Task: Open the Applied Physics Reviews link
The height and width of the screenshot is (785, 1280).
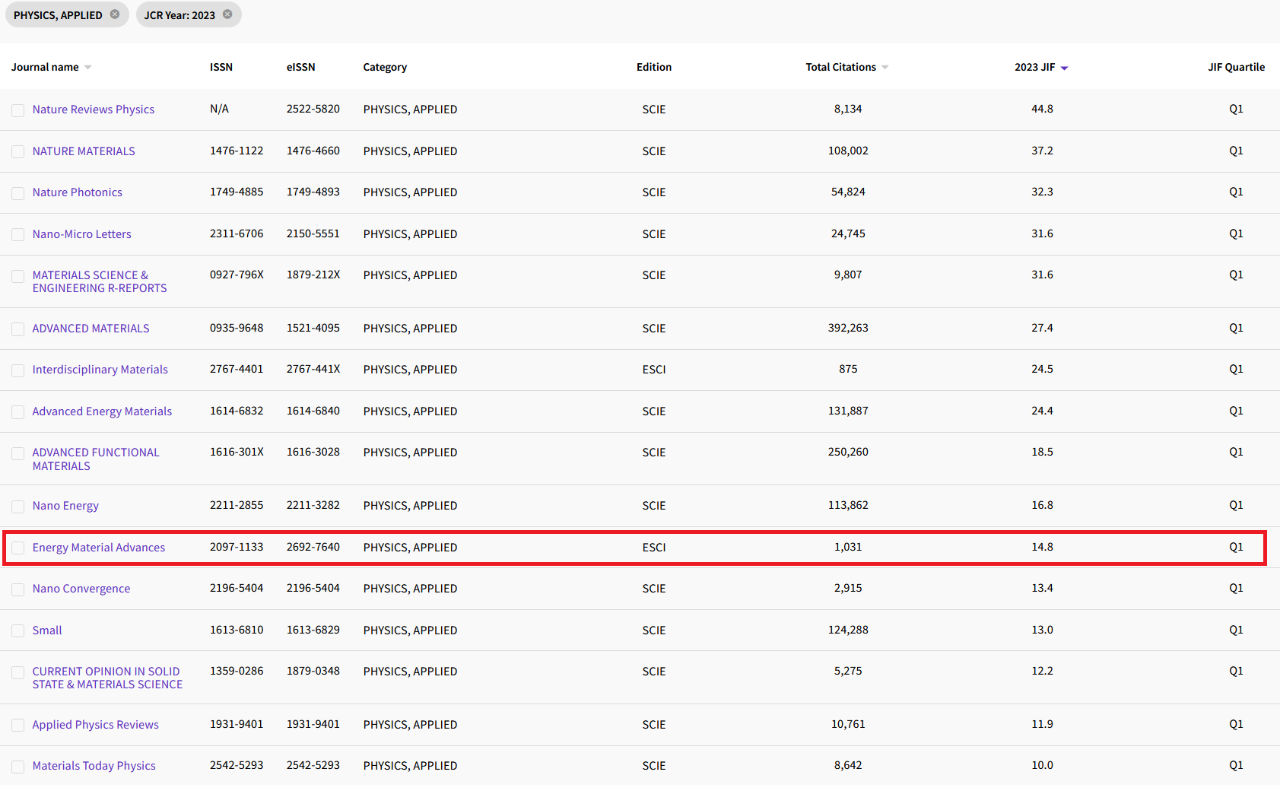Action: click(95, 725)
